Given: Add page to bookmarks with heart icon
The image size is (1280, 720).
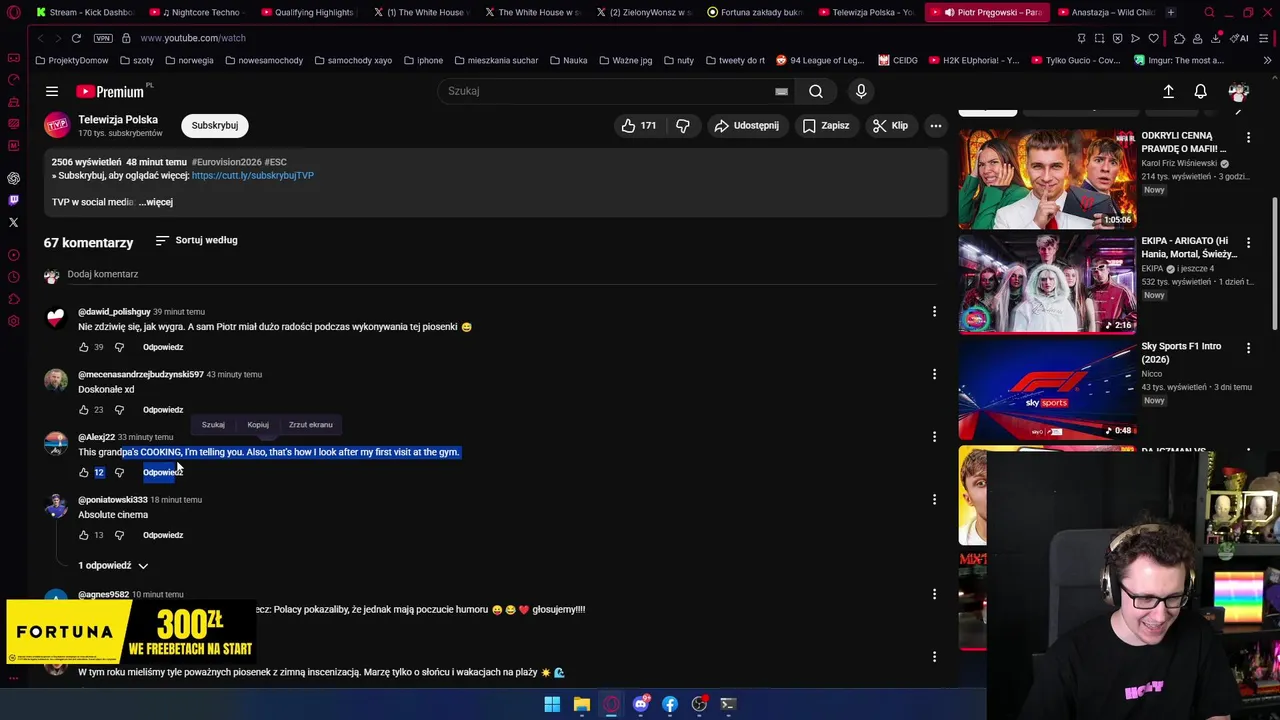Looking at the screenshot, I should [x=1153, y=38].
